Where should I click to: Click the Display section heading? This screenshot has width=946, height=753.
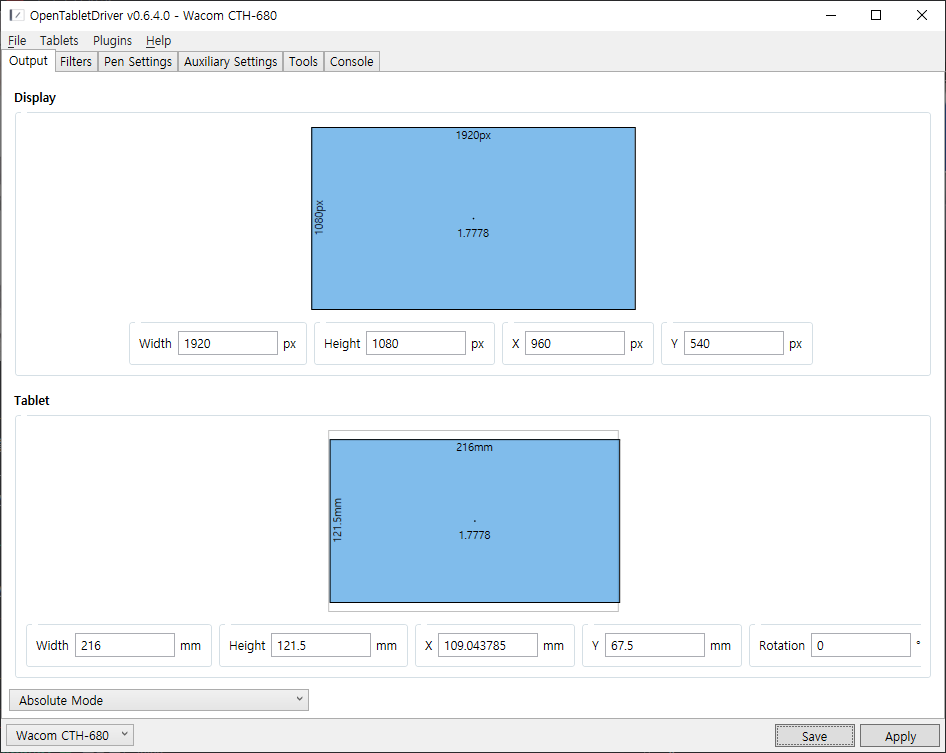pos(35,98)
